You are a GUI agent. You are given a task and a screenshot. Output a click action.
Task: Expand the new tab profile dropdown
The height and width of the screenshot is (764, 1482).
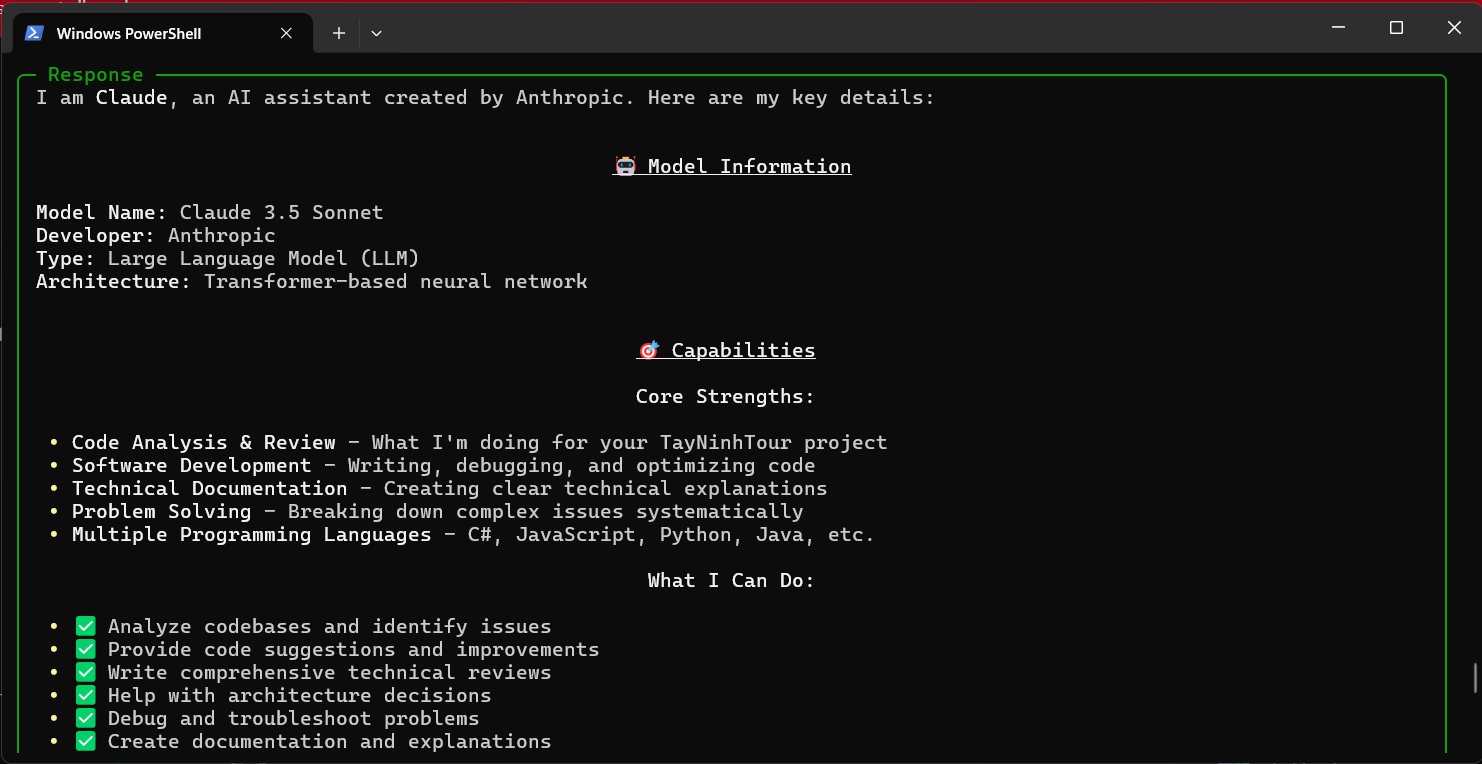point(376,33)
